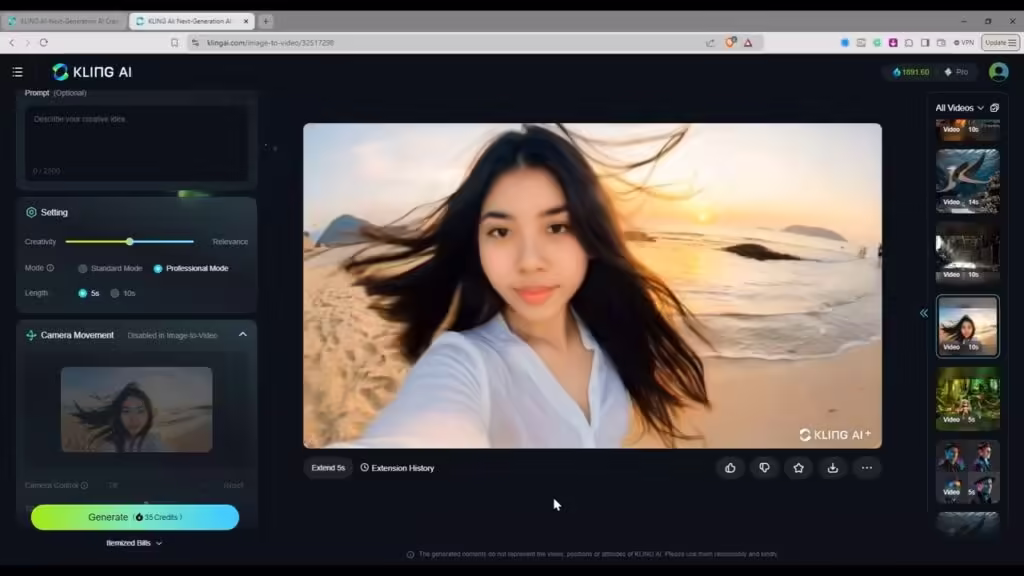1024x576 pixels.
Task: Click the main generated video preview
Action: pos(592,285)
